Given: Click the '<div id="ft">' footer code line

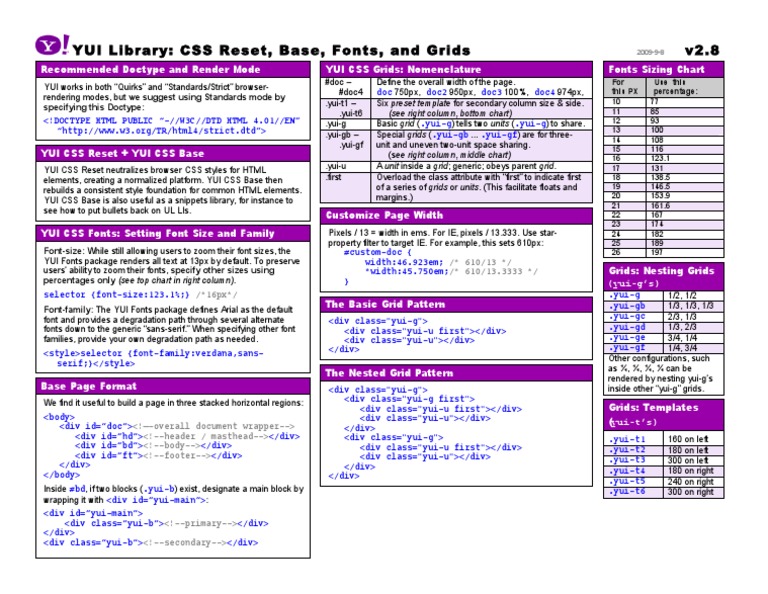Looking at the screenshot, I should click(158, 455).
